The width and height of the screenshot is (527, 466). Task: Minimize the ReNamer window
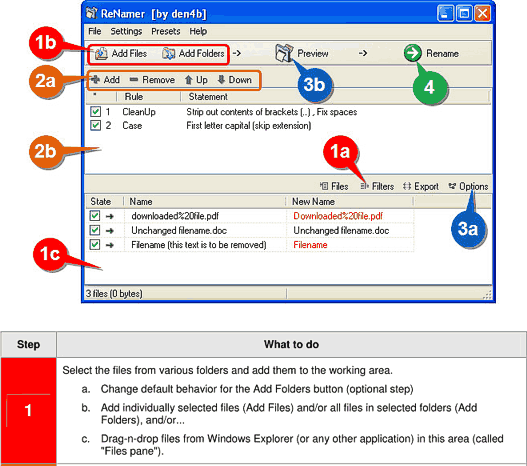[x=445, y=14]
